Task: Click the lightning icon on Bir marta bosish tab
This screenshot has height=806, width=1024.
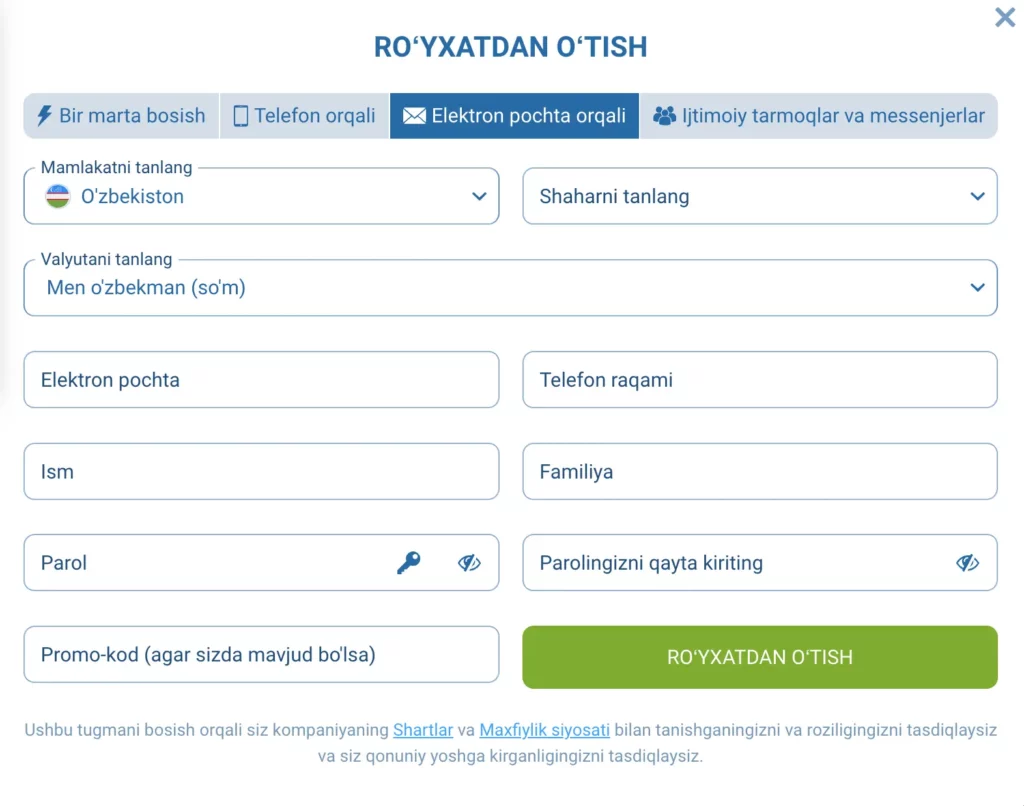Action: coord(44,115)
